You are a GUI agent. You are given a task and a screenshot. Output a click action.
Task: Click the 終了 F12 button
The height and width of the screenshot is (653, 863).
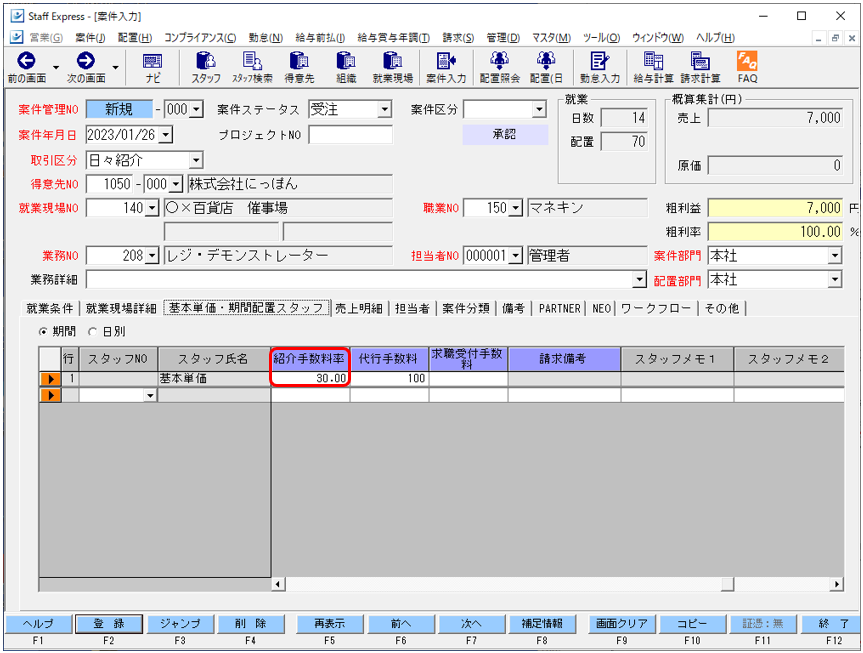pos(832,624)
